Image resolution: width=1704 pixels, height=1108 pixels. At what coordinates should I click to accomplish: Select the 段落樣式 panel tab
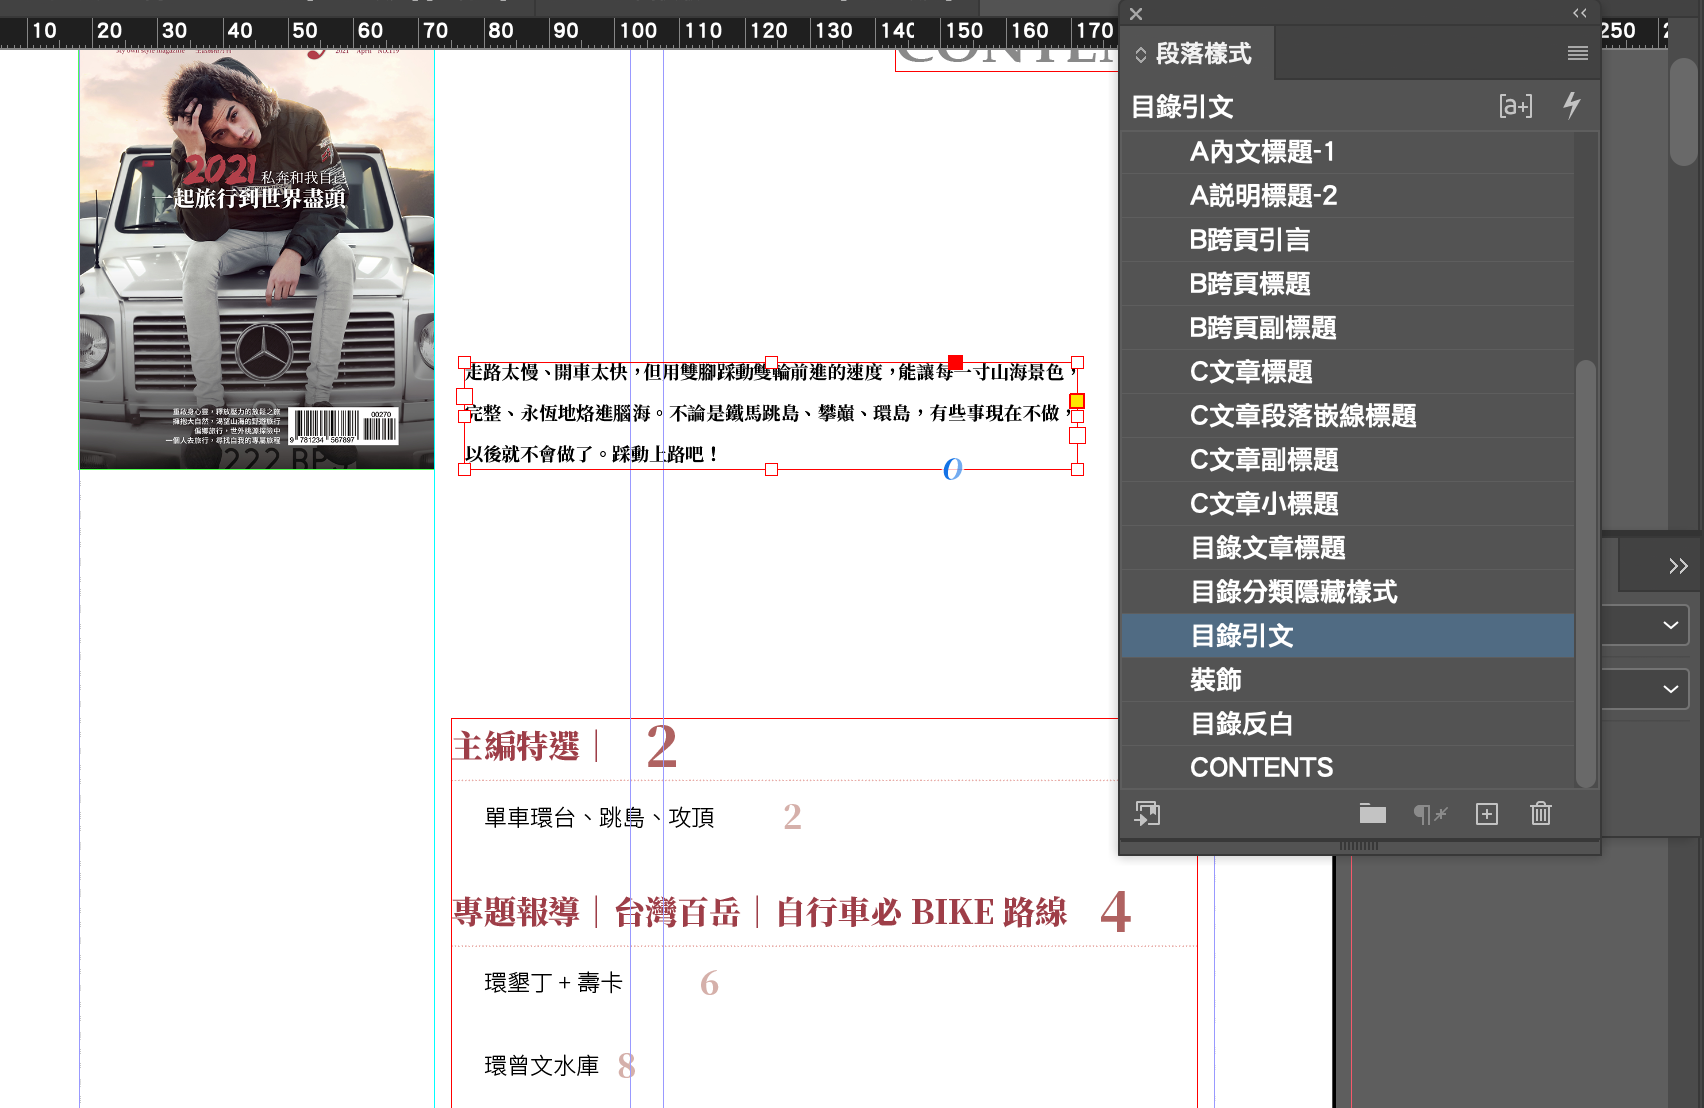1203,54
